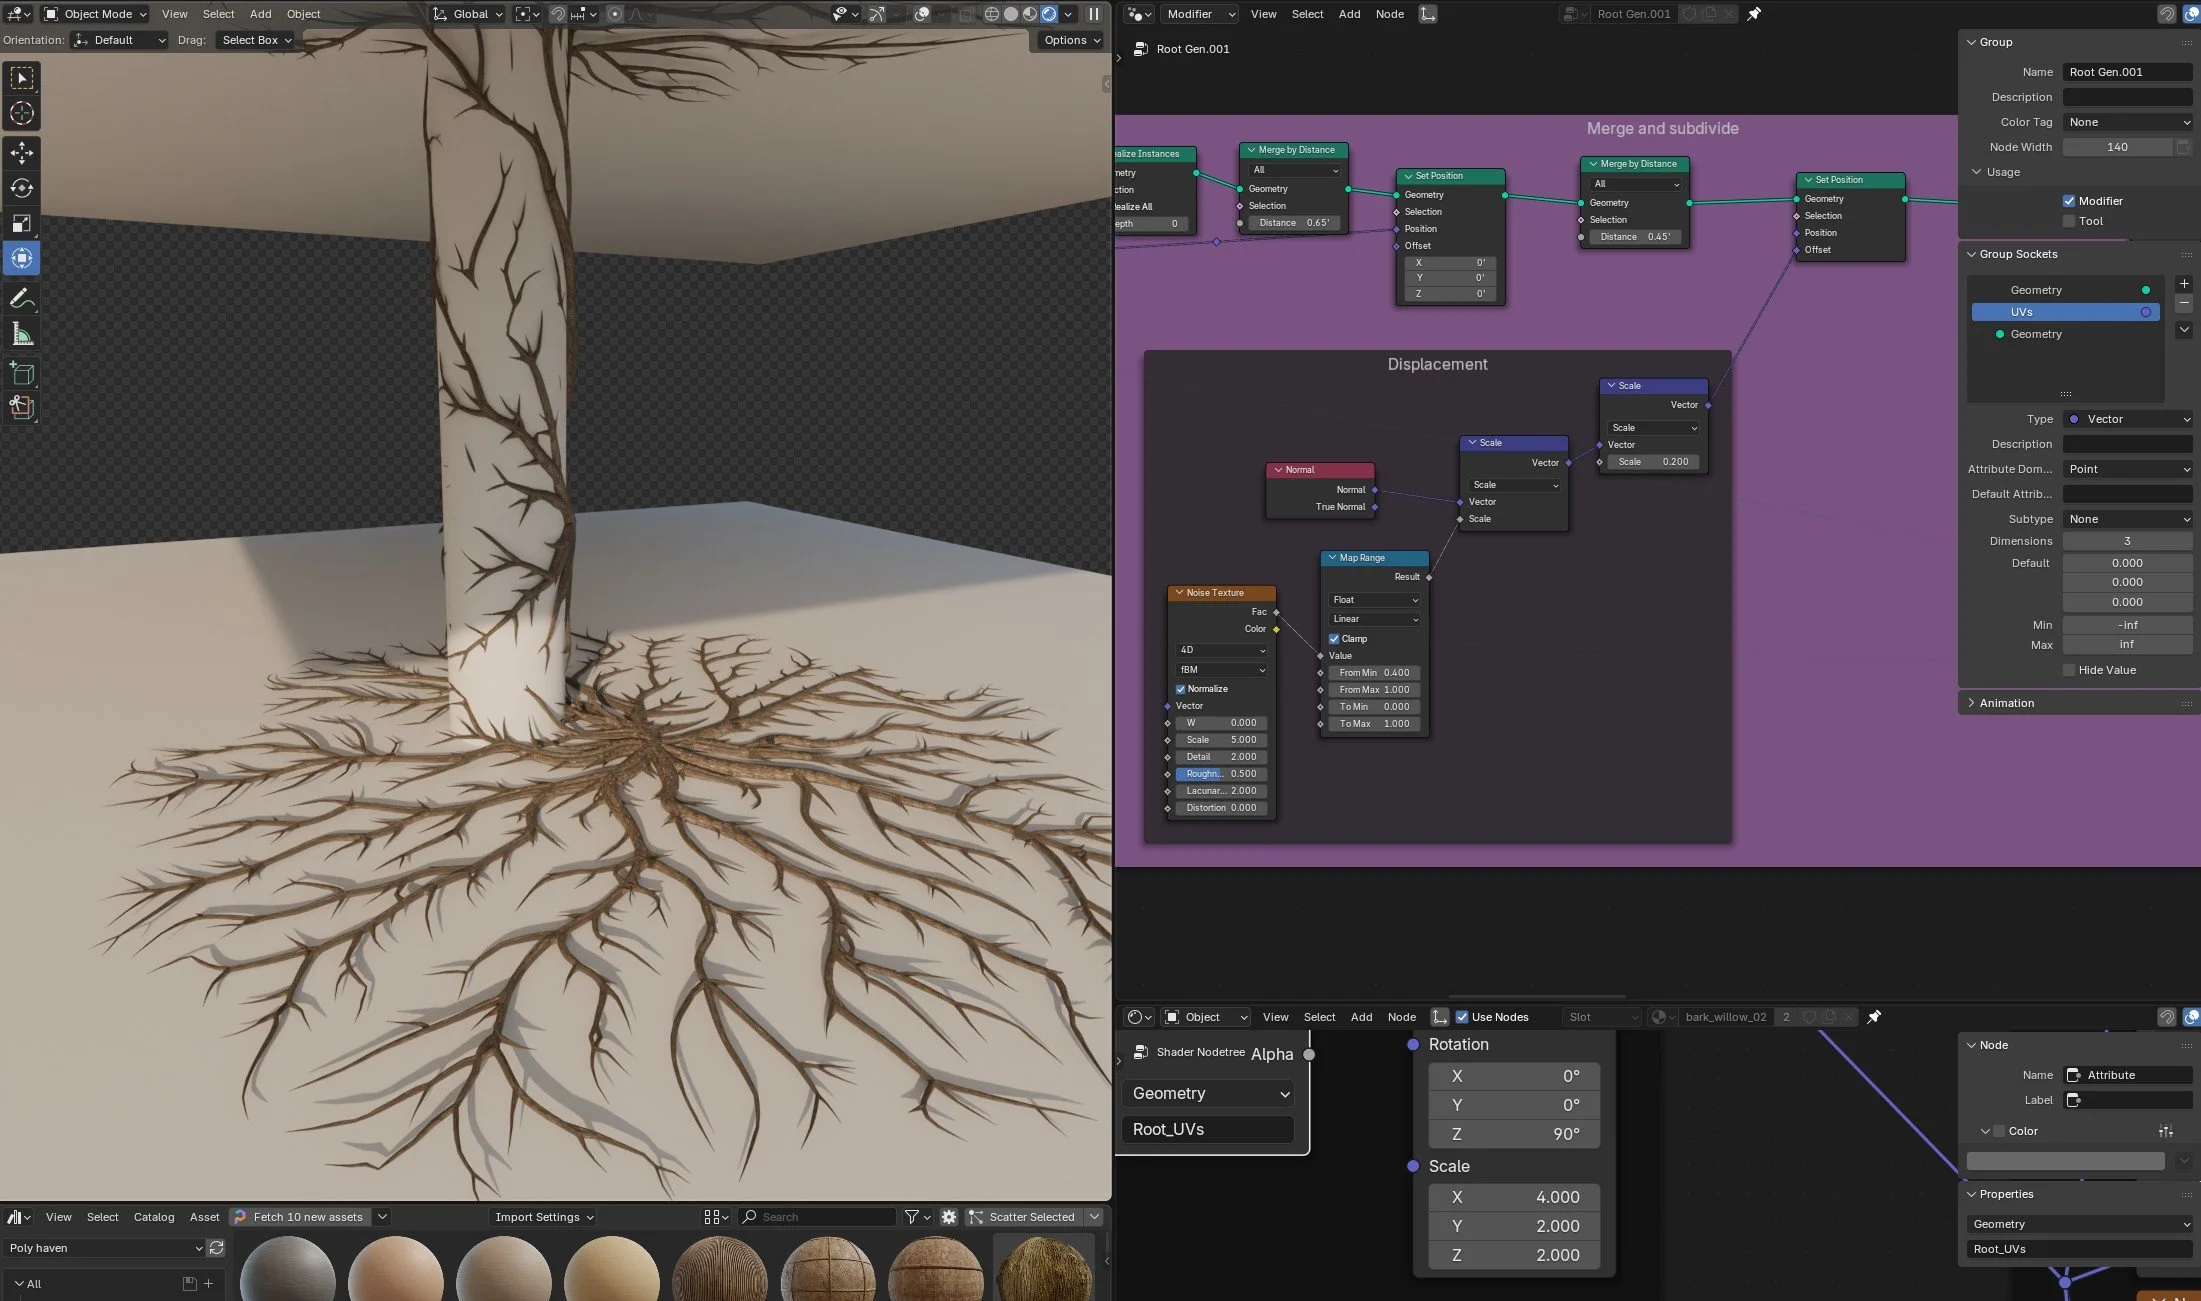Select the Move tool in the viewport toolbar

click(22, 152)
